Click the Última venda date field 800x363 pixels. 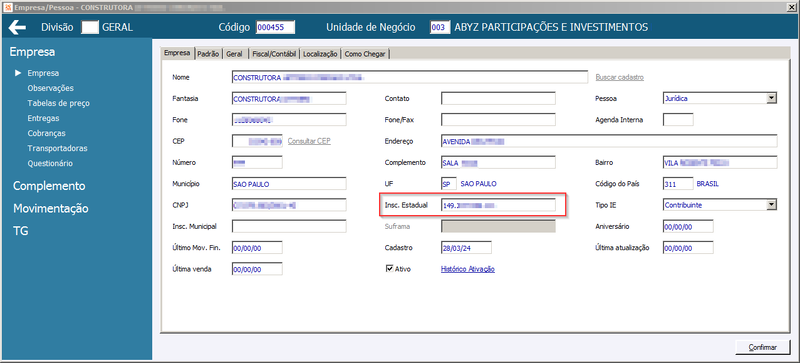pos(257,269)
